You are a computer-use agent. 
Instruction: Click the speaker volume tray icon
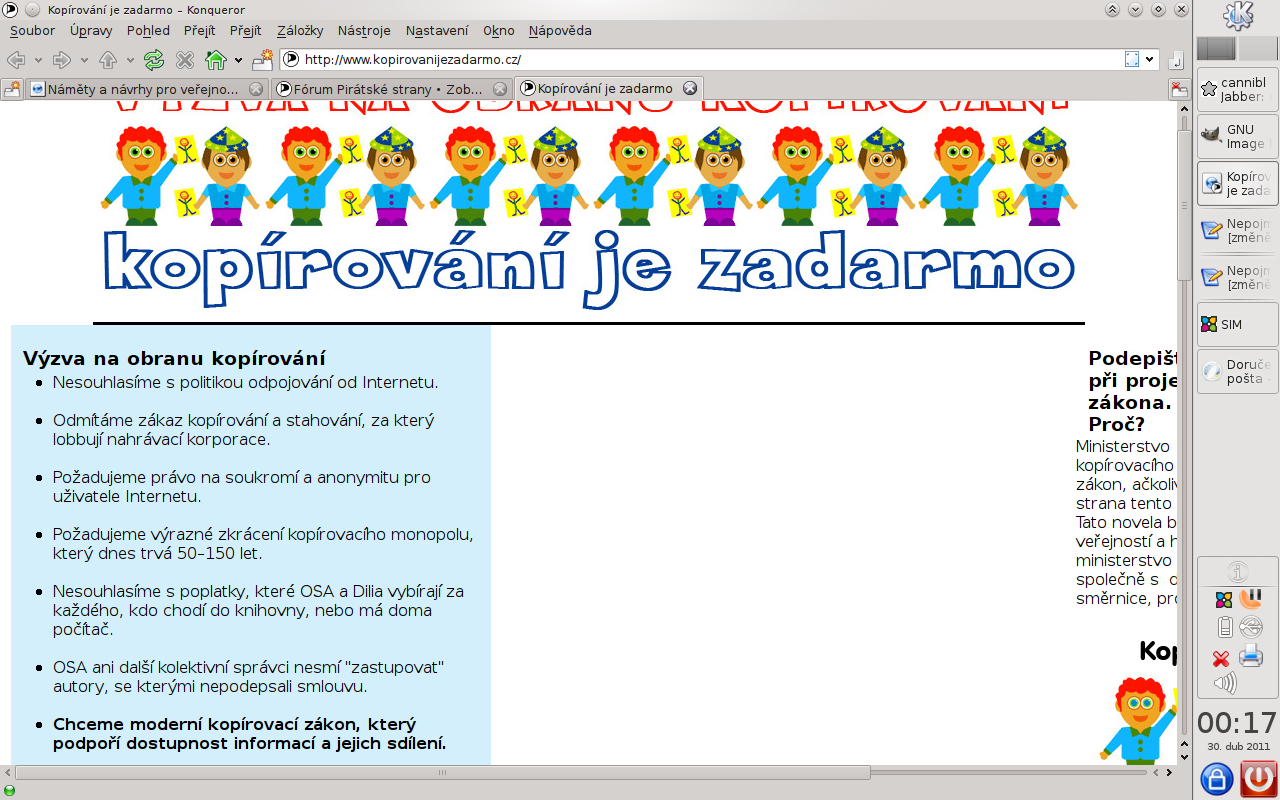coord(1224,684)
